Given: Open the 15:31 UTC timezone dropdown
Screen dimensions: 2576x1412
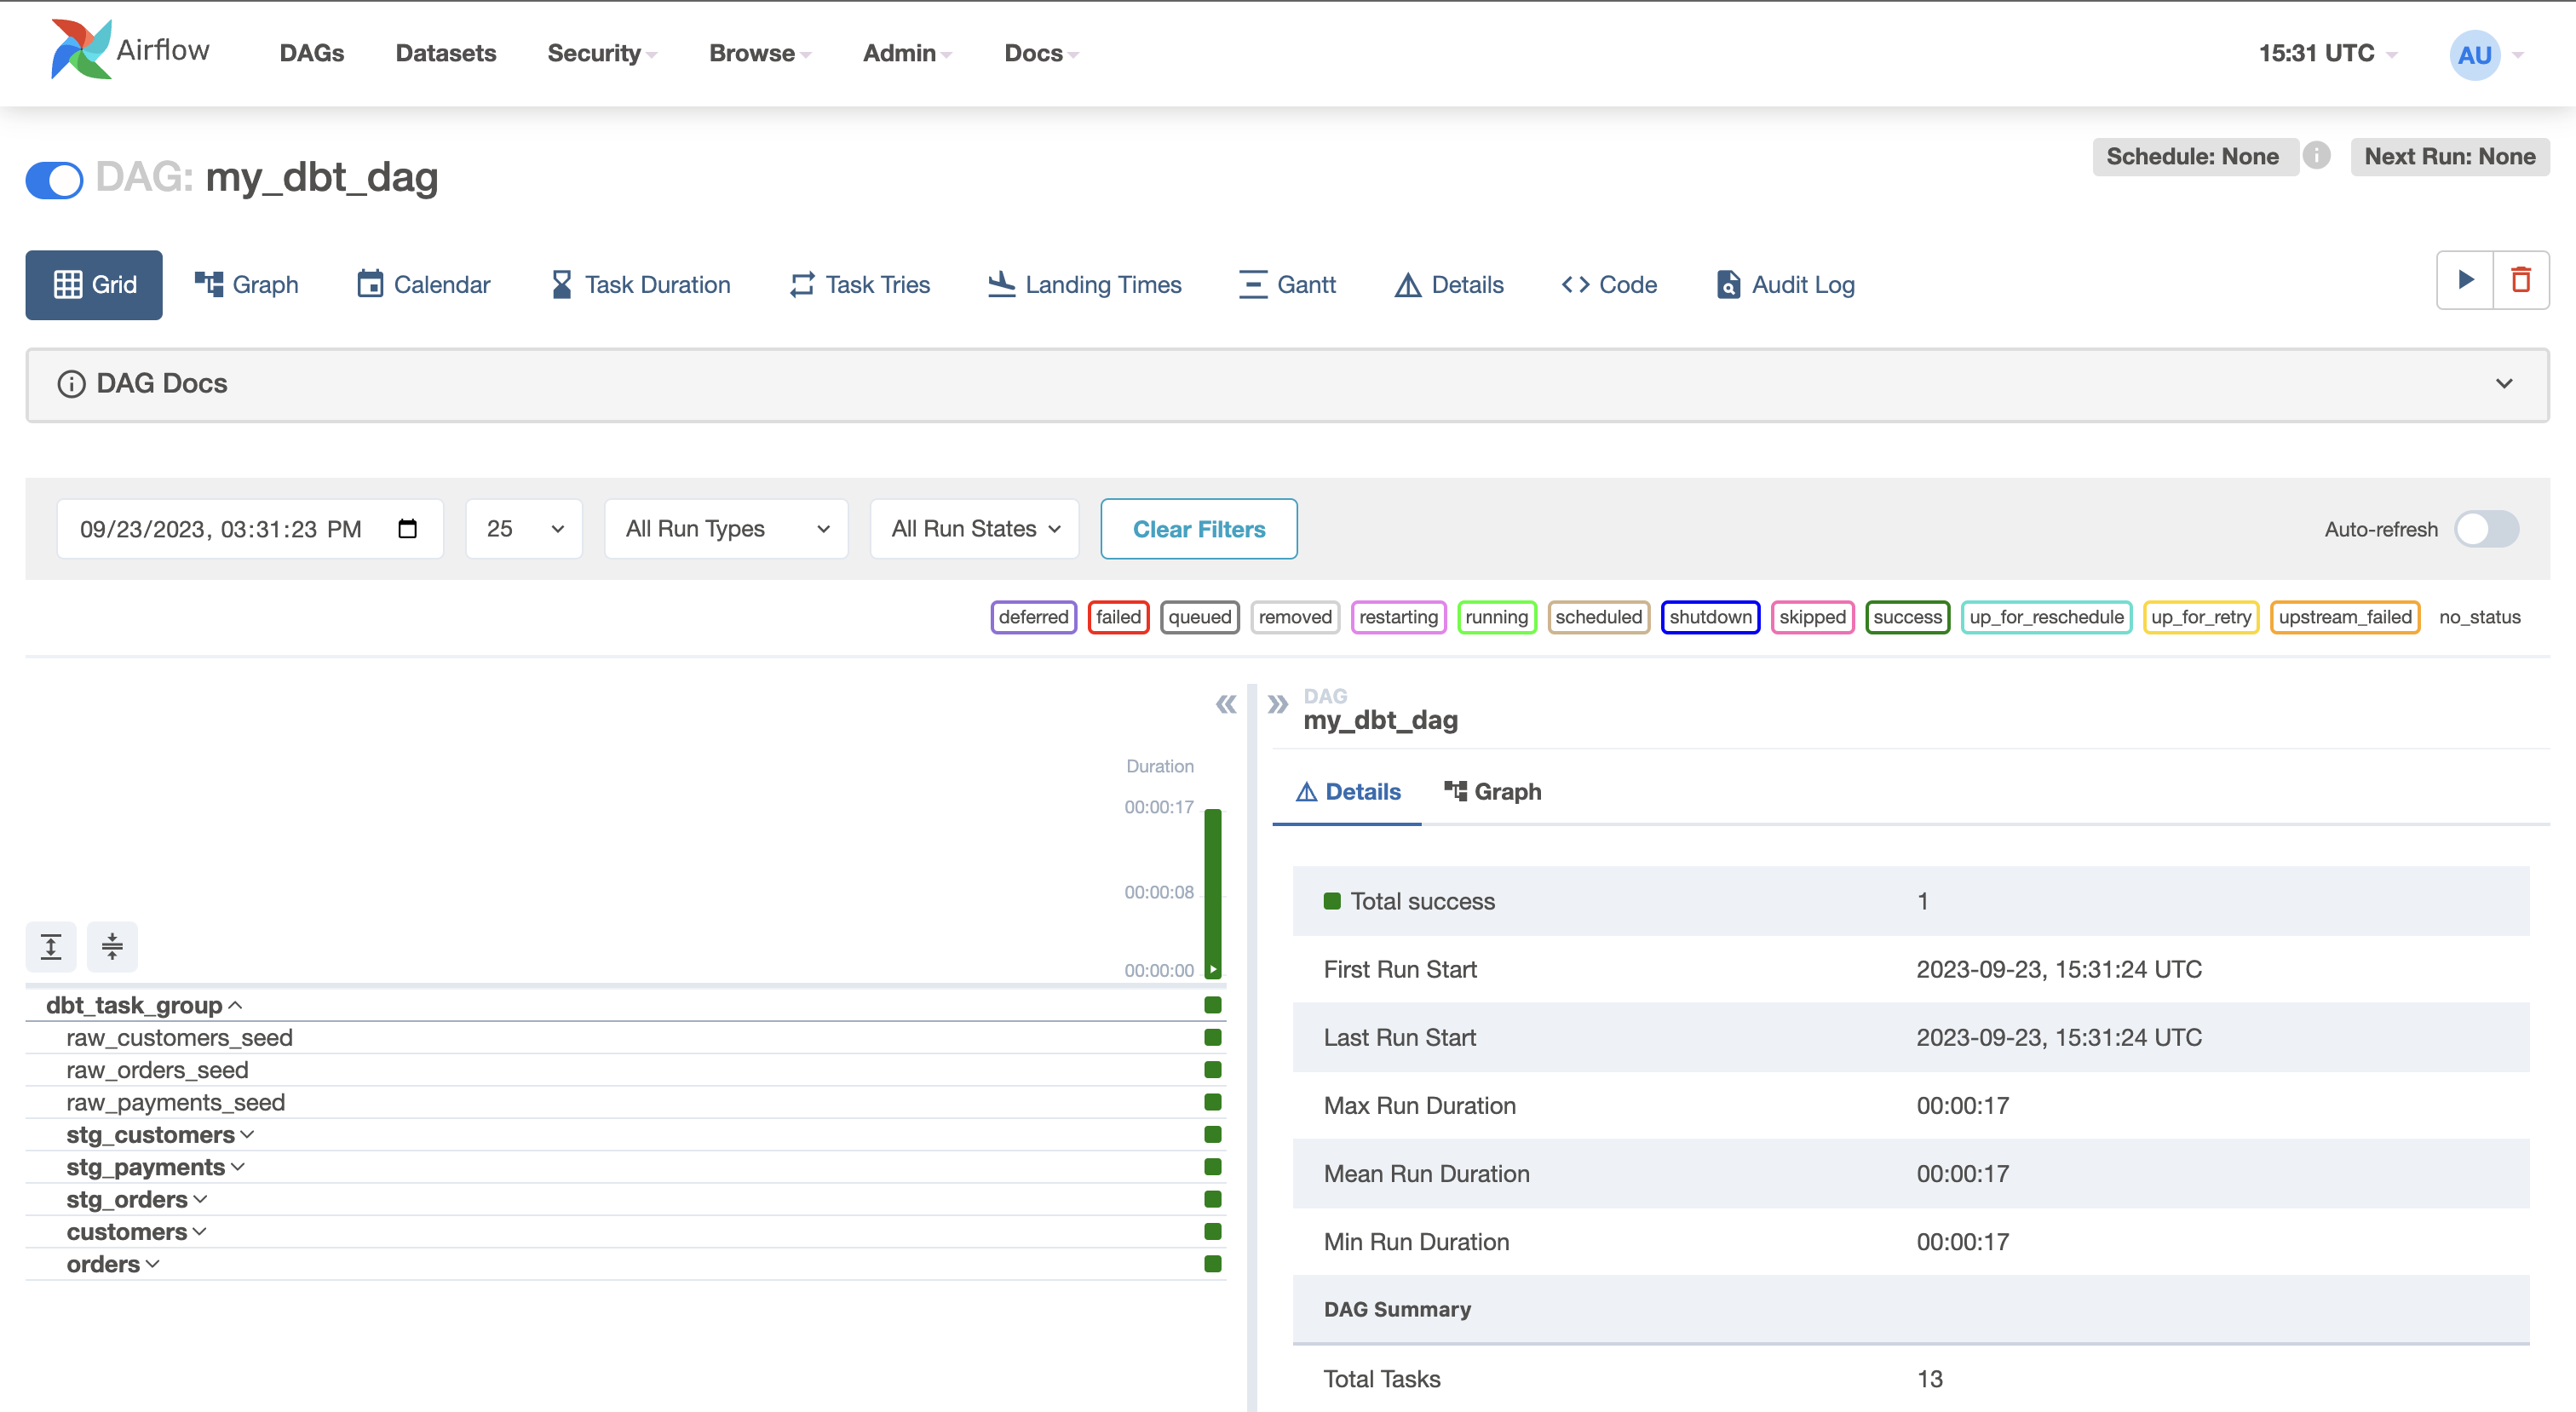Looking at the screenshot, I should (2327, 53).
